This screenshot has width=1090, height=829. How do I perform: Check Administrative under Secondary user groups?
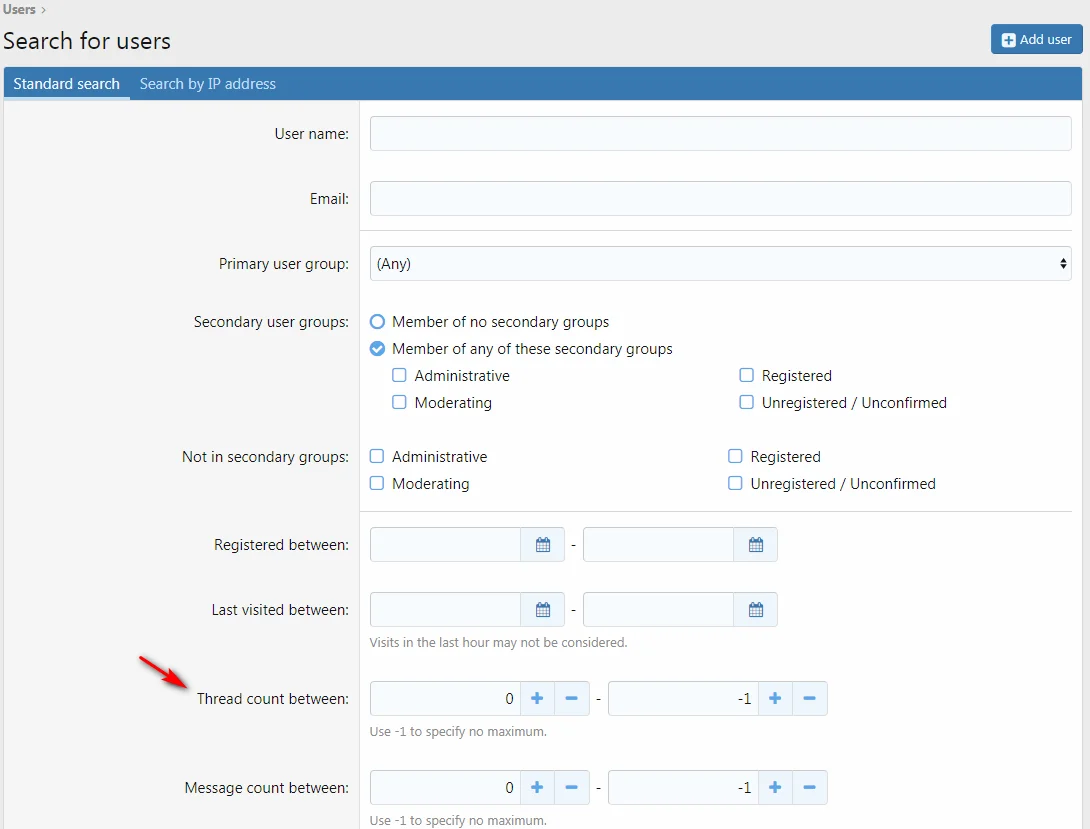click(x=400, y=376)
